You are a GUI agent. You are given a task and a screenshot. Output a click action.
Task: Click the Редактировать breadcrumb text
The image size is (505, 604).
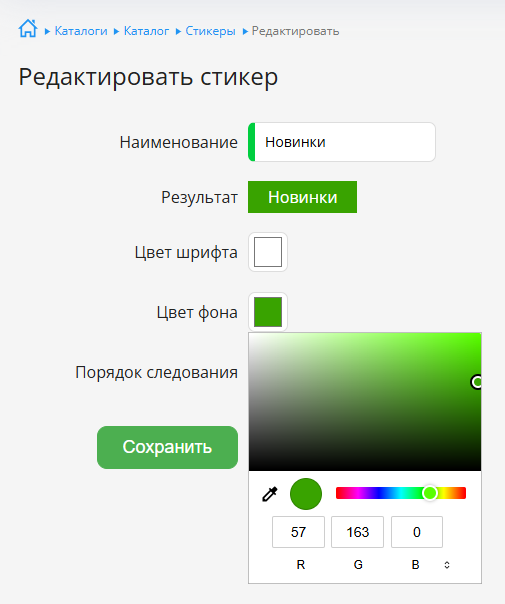point(295,31)
